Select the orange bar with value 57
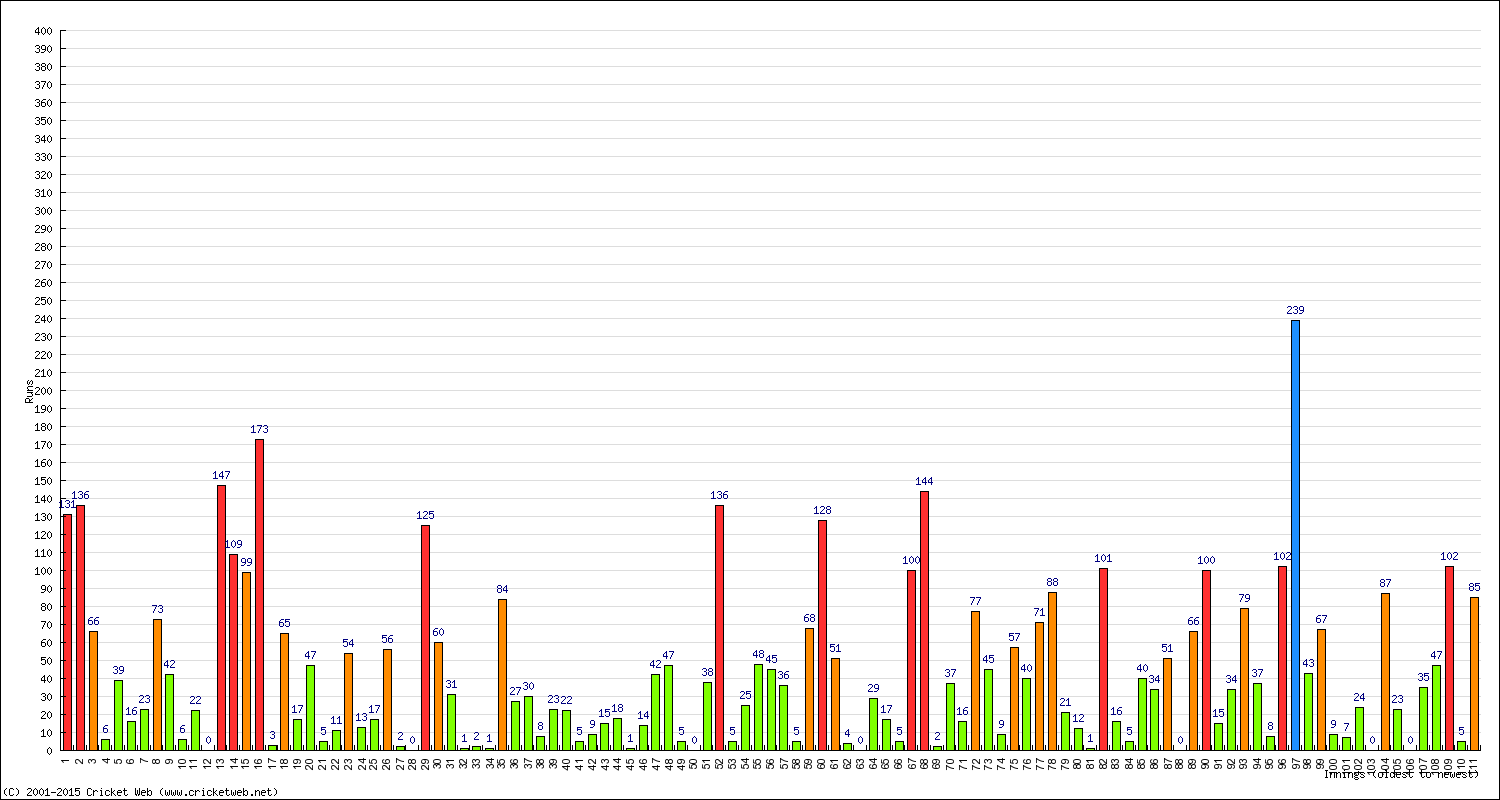The width and height of the screenshot is (1500, 800). click(x=1014, y=699)
